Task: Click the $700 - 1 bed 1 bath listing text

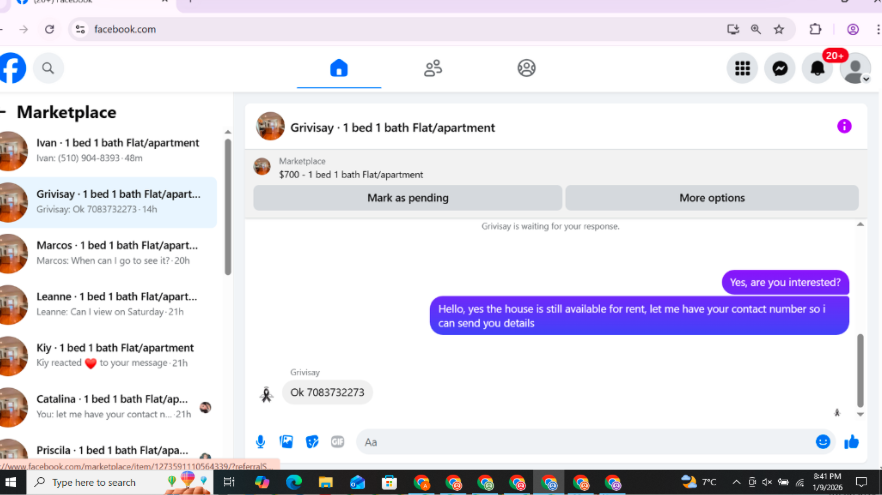Action: (x=351, y=174)
